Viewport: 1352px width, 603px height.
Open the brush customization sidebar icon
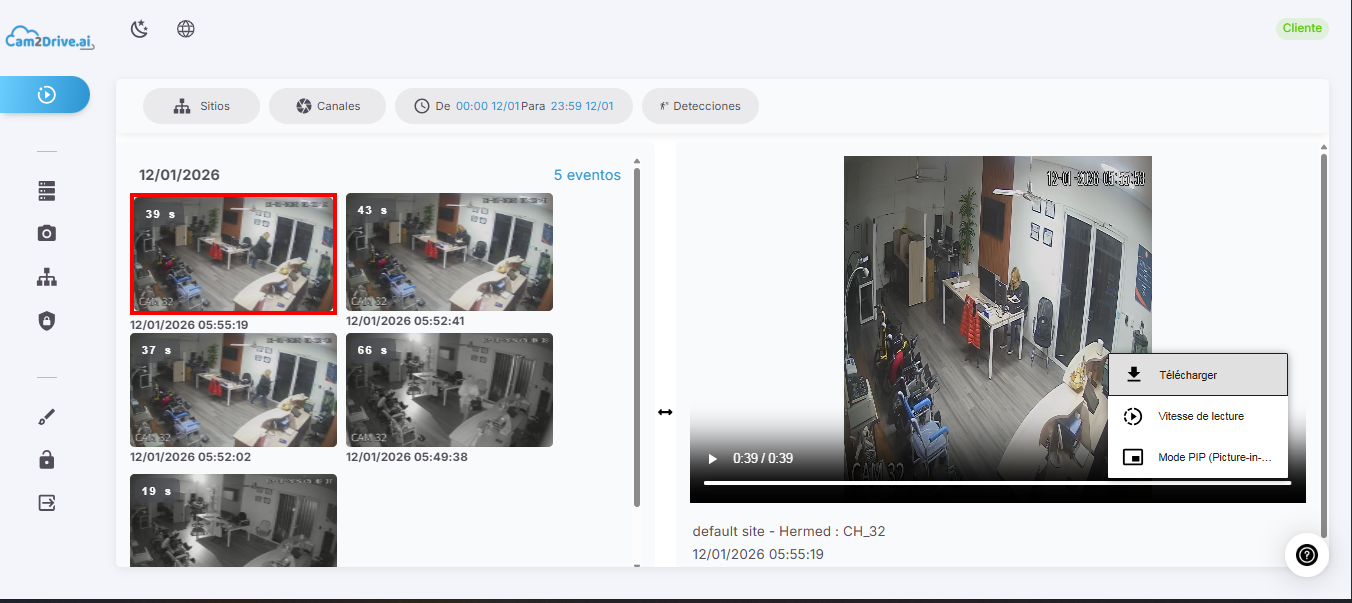click(x=47, y=417)
